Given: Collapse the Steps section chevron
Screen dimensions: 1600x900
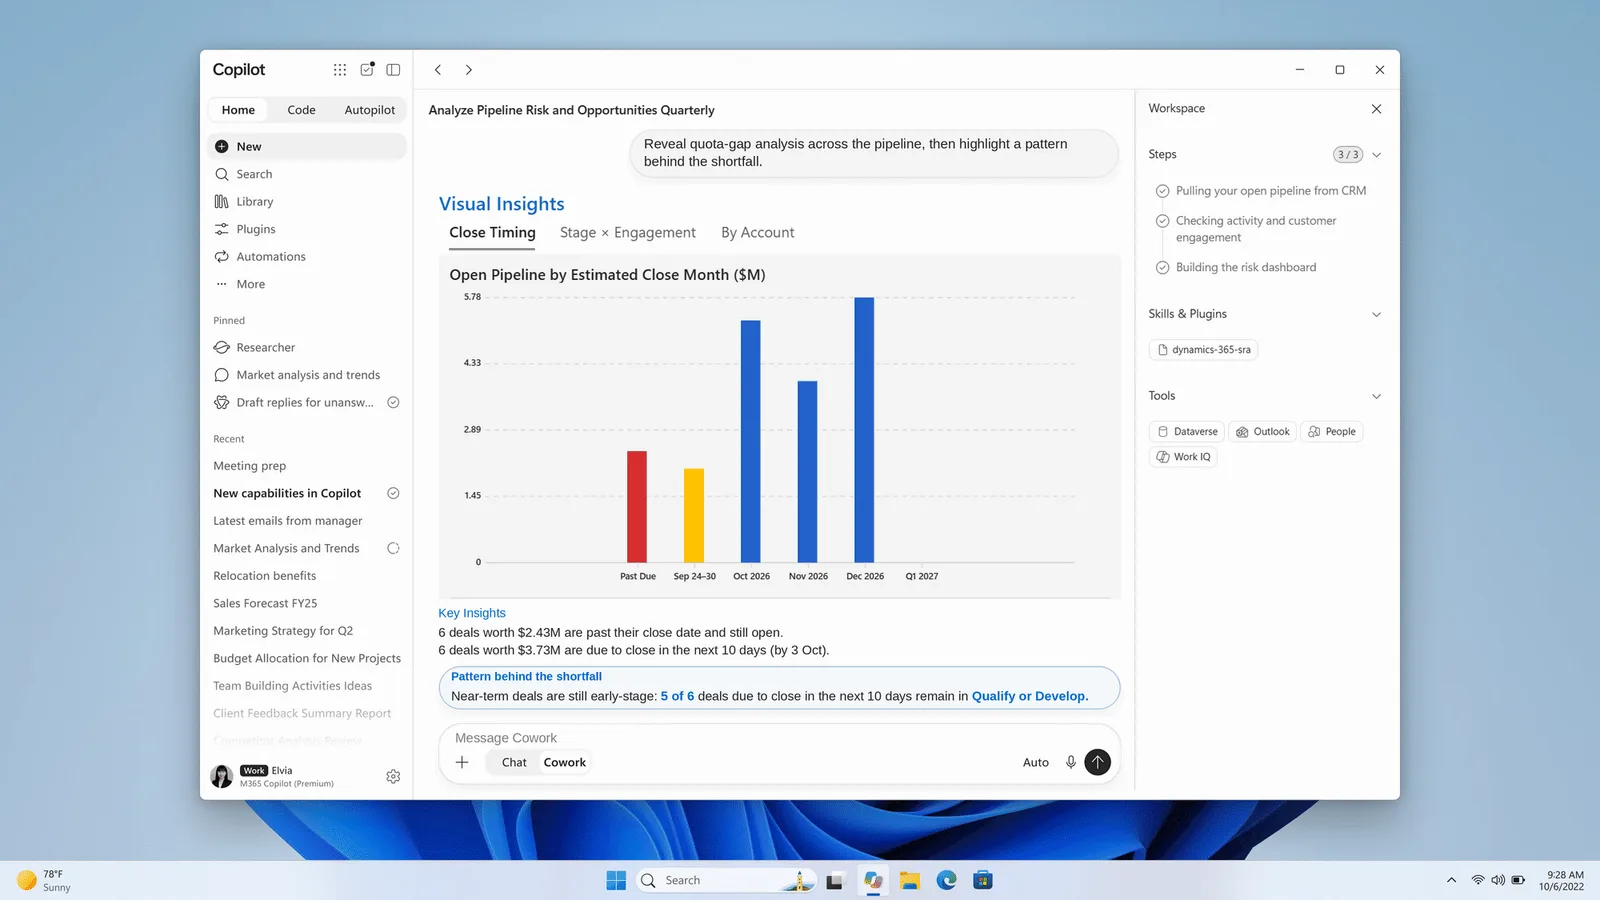Looking at the screenshot, I should (1376, 155).
